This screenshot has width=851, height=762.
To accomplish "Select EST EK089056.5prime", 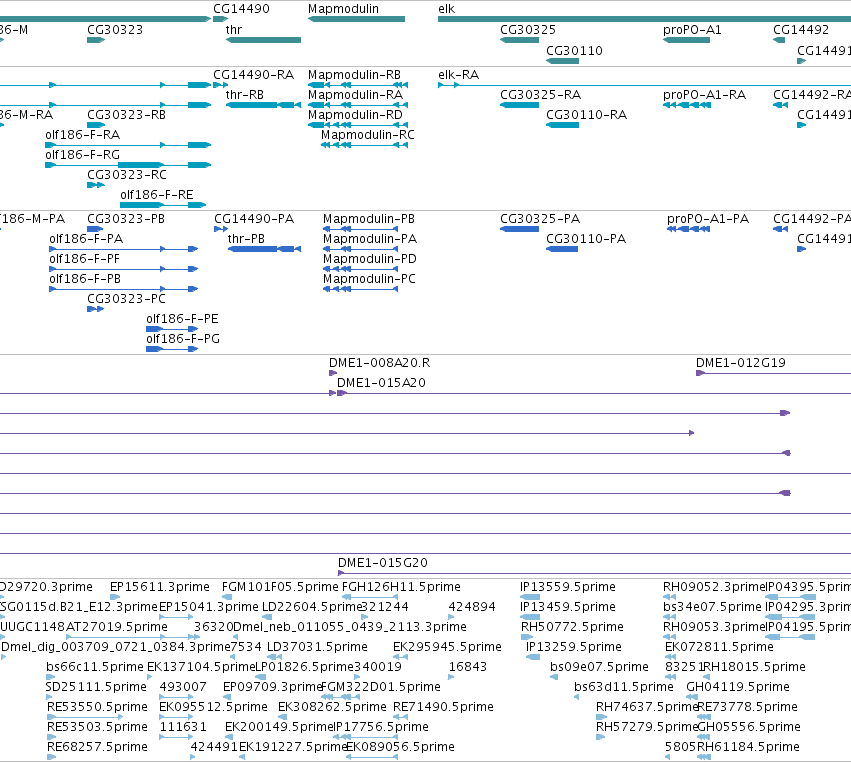I will 400,747.
